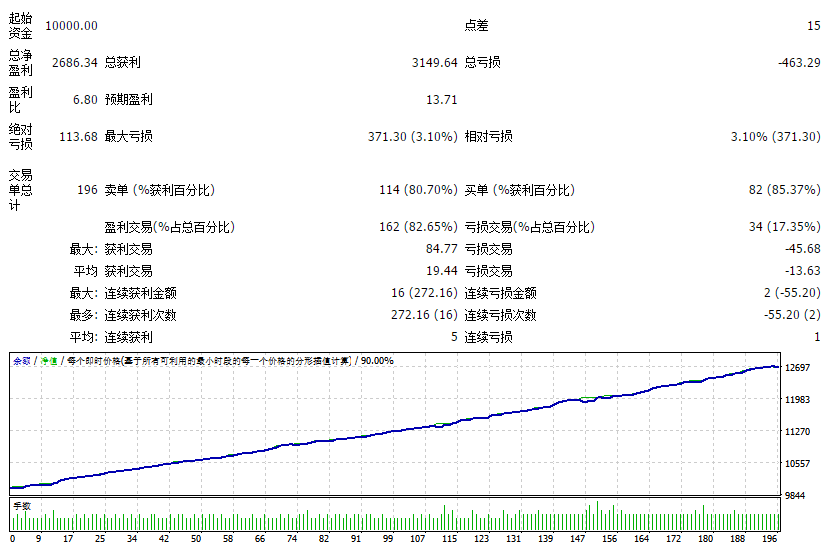
Task: Click maximal drawdown value 371.30 (3.10%)
Action: (x=413, y=136)
